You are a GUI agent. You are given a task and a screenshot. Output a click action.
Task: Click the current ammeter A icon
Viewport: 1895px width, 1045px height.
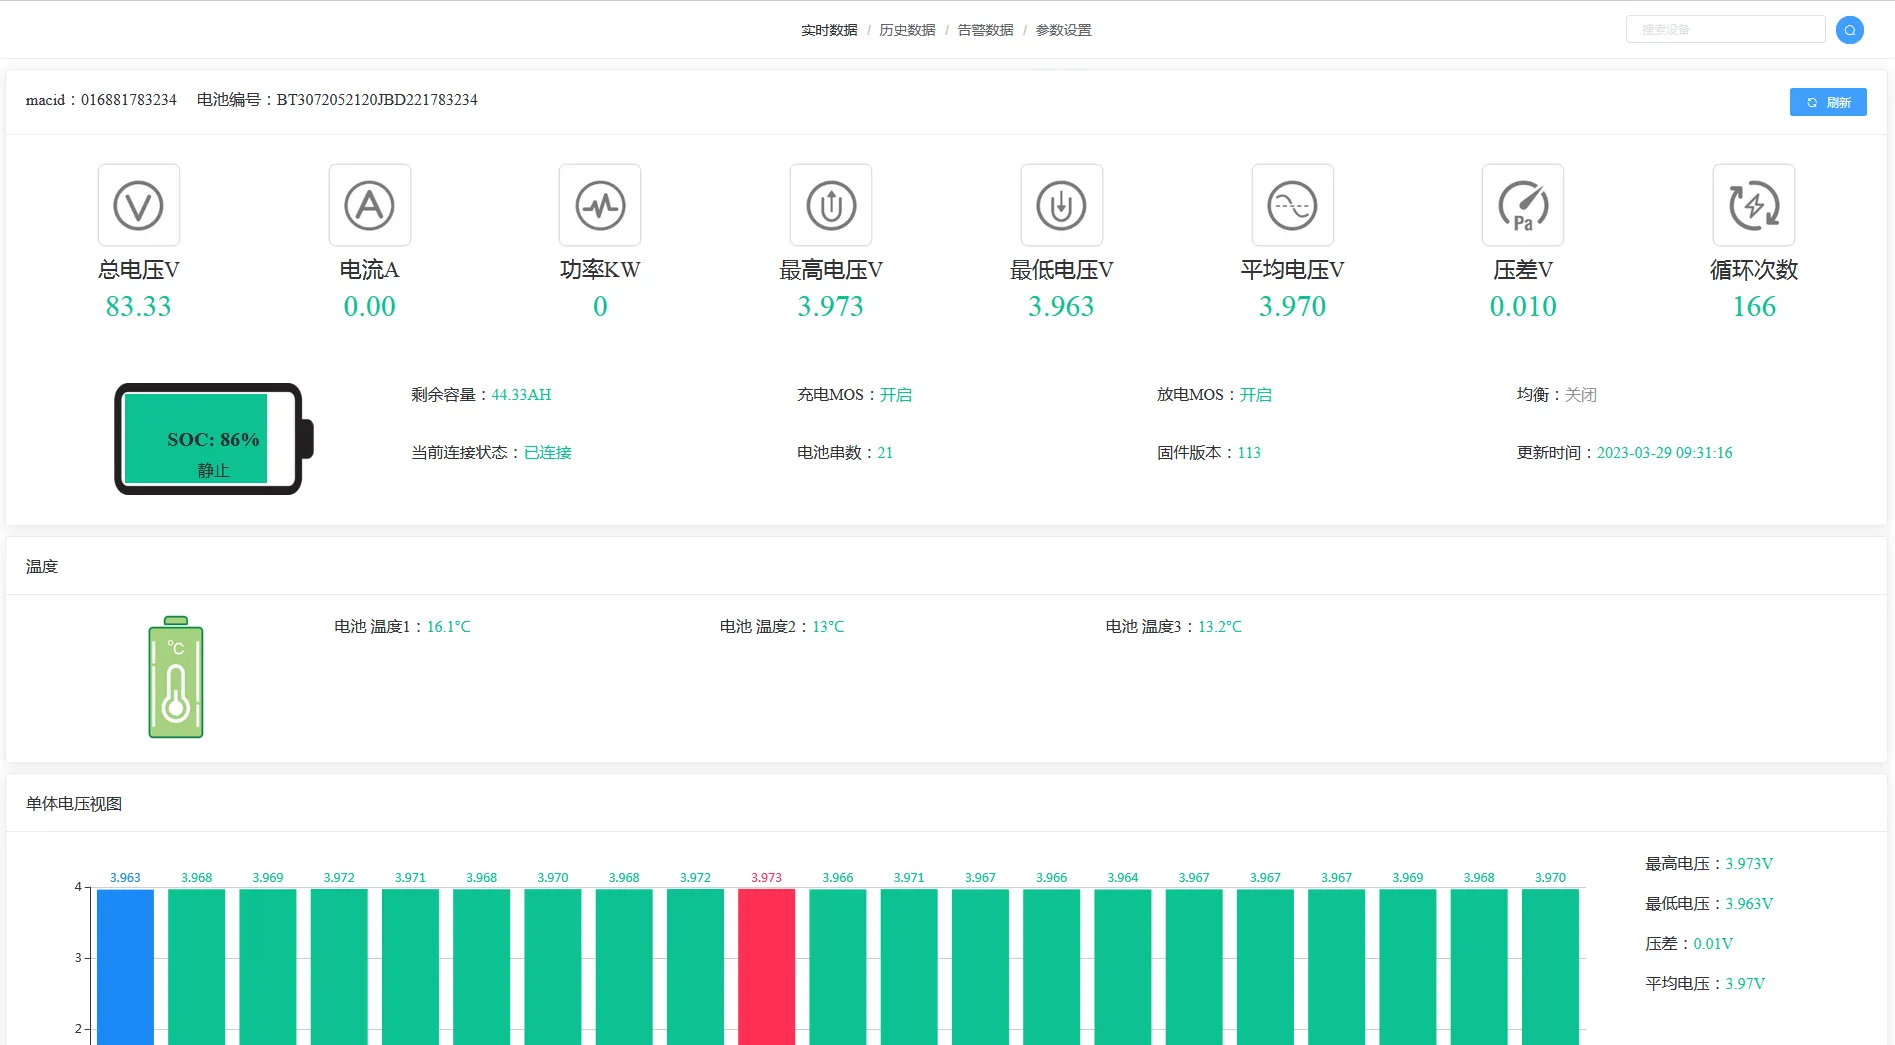click(x=370, y=205)
